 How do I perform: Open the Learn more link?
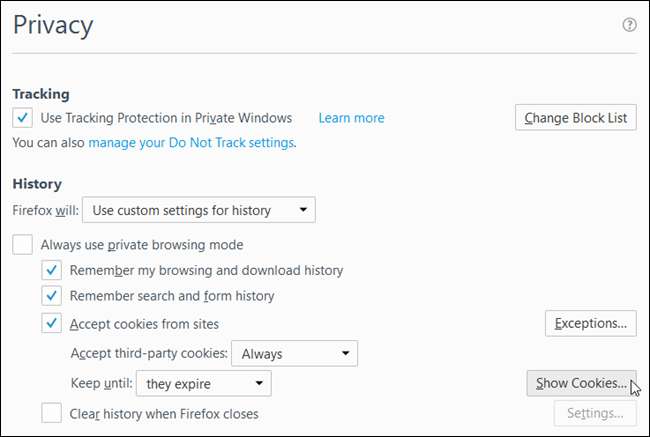[351, 118]
